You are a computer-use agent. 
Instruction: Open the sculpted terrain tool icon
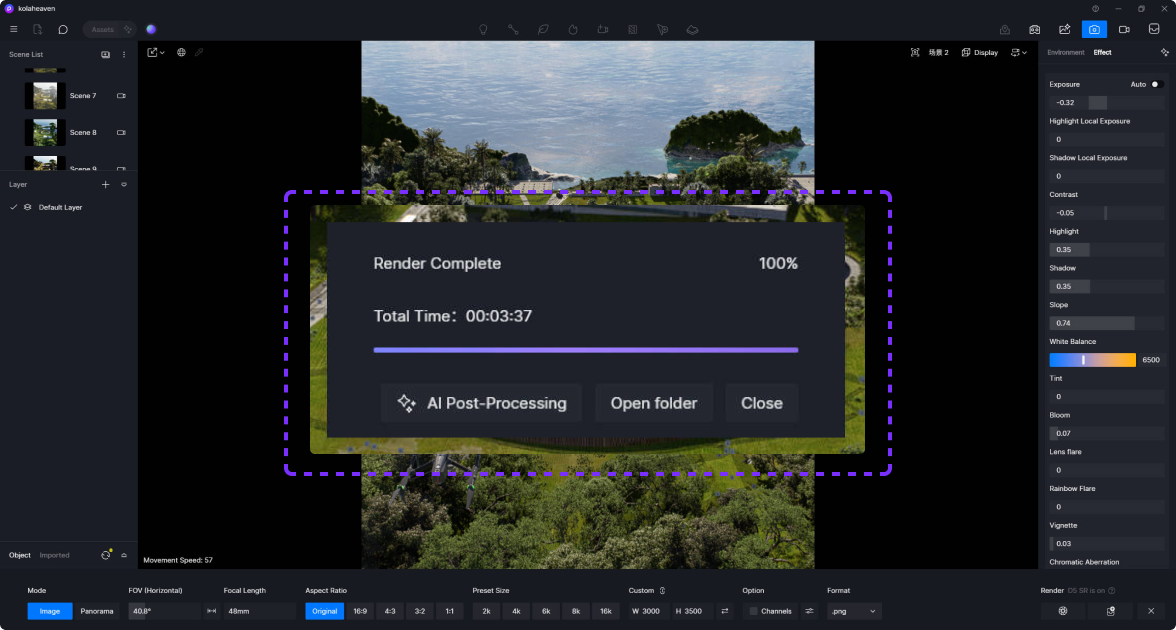(692, 29)
